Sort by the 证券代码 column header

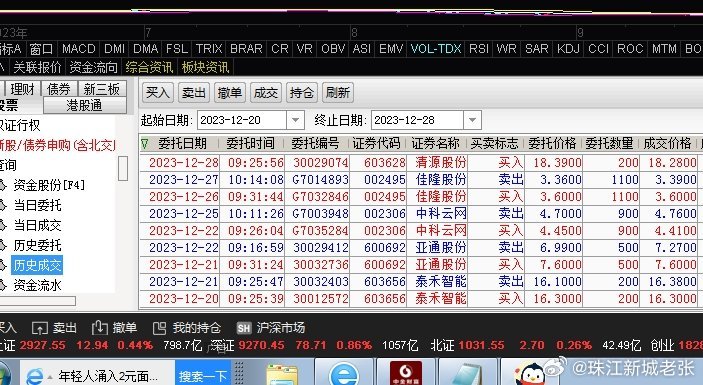pos(376,144)
